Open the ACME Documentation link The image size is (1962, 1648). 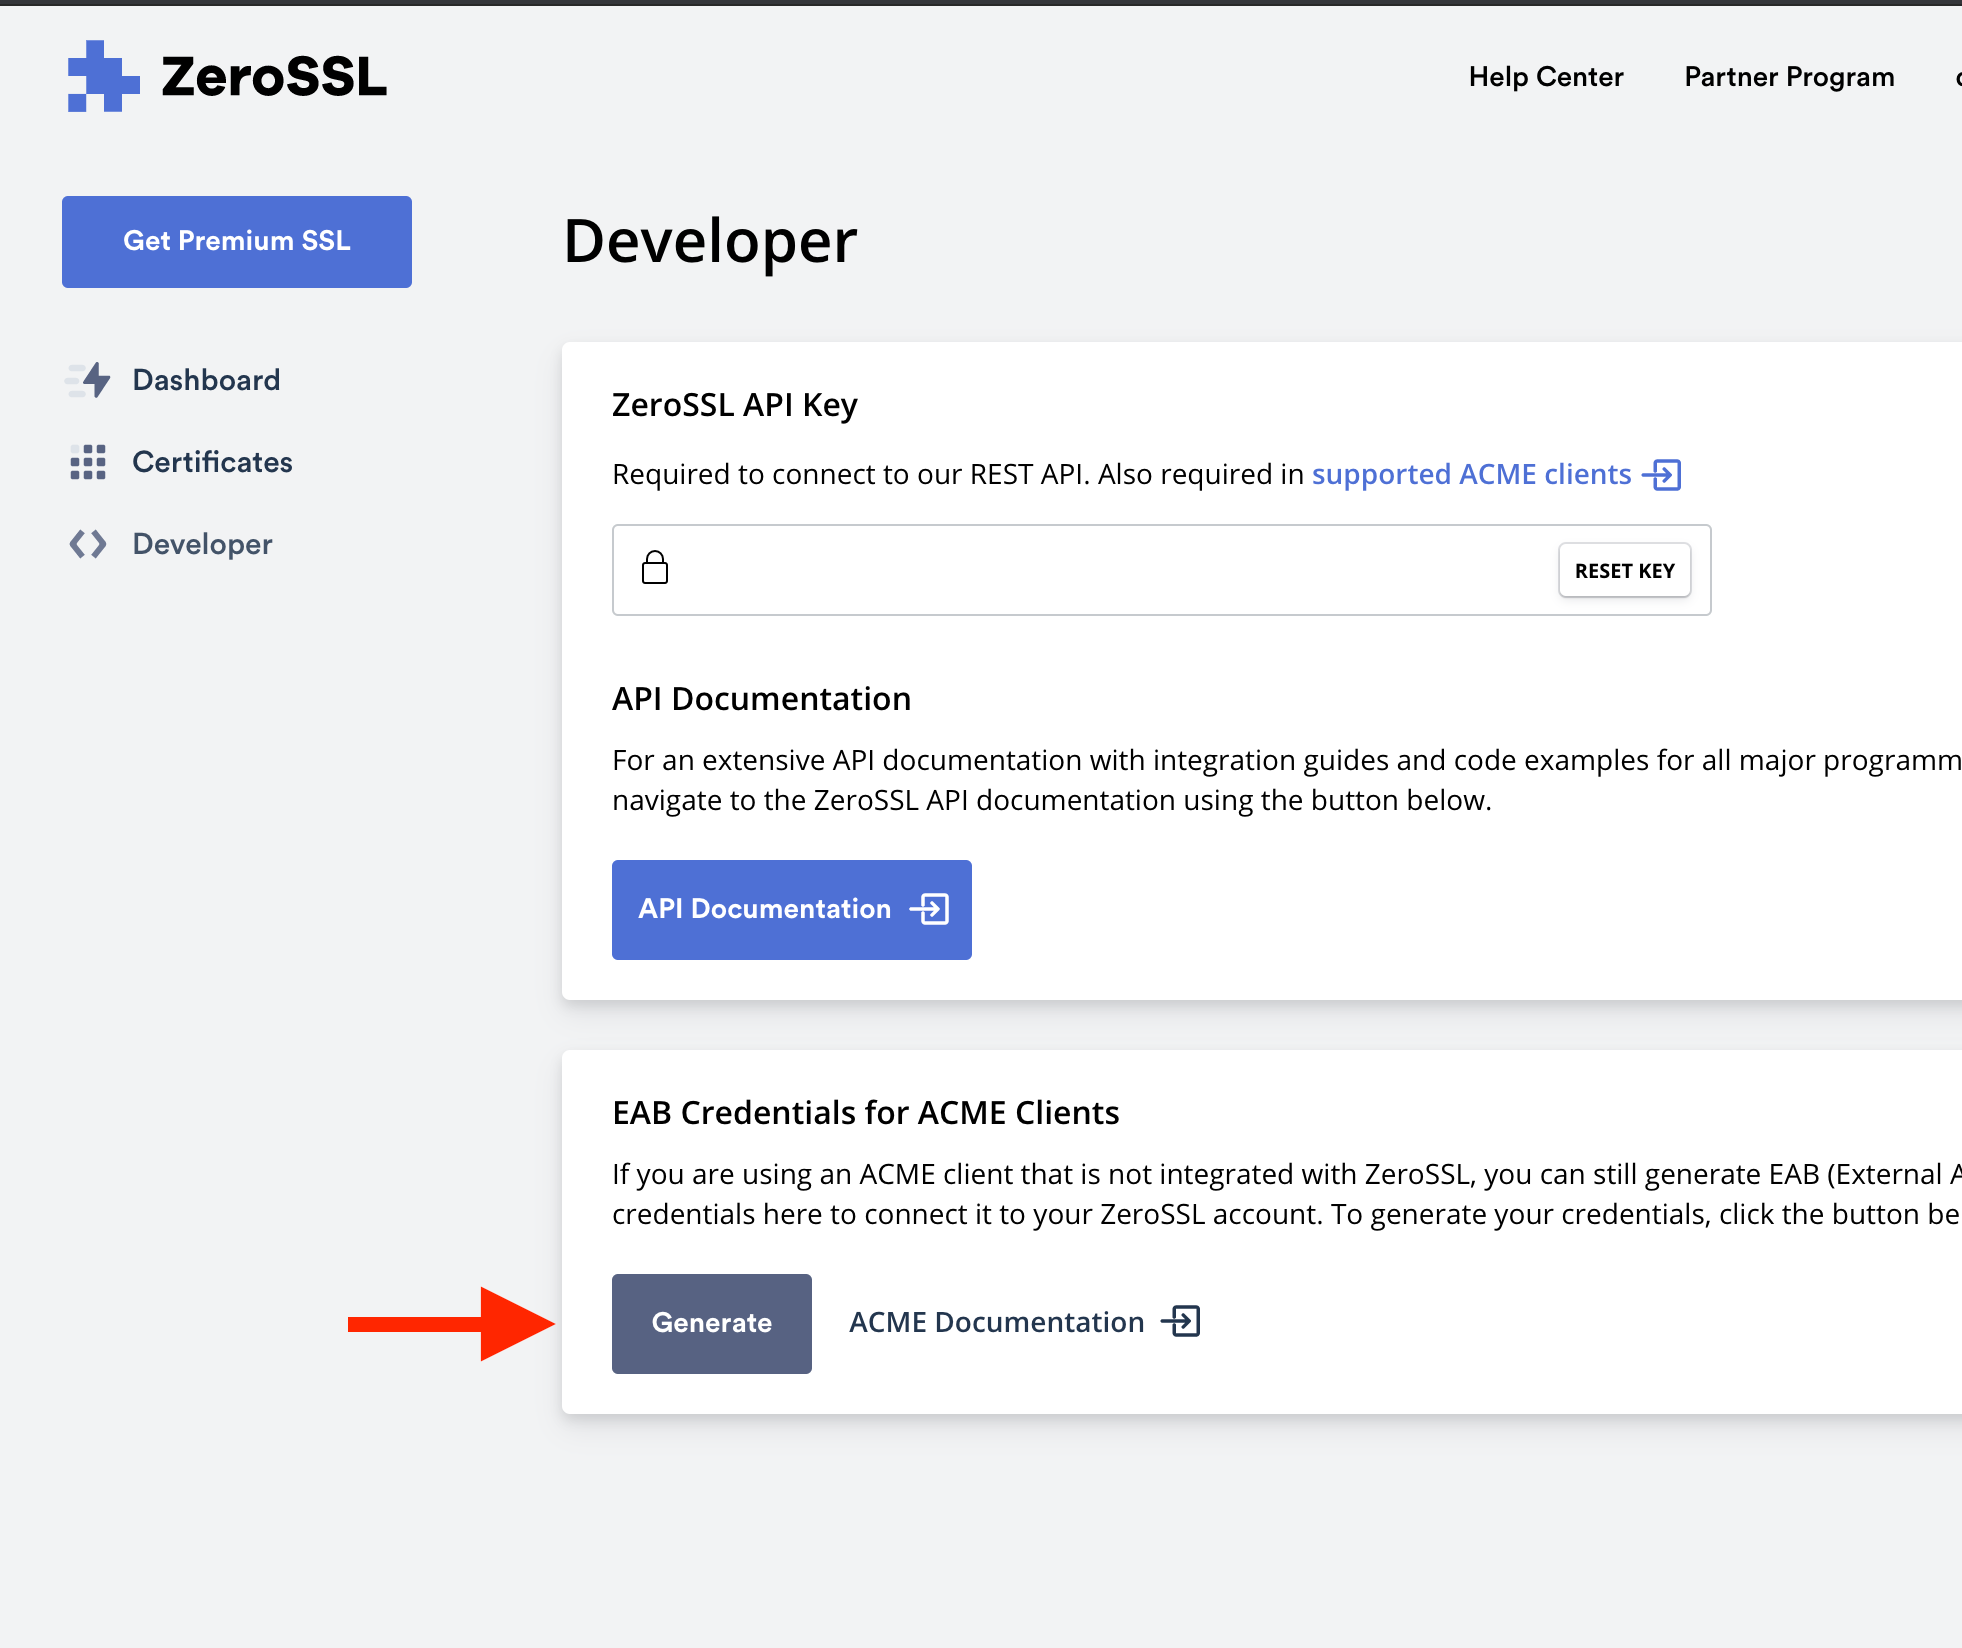coord(996,1322)
